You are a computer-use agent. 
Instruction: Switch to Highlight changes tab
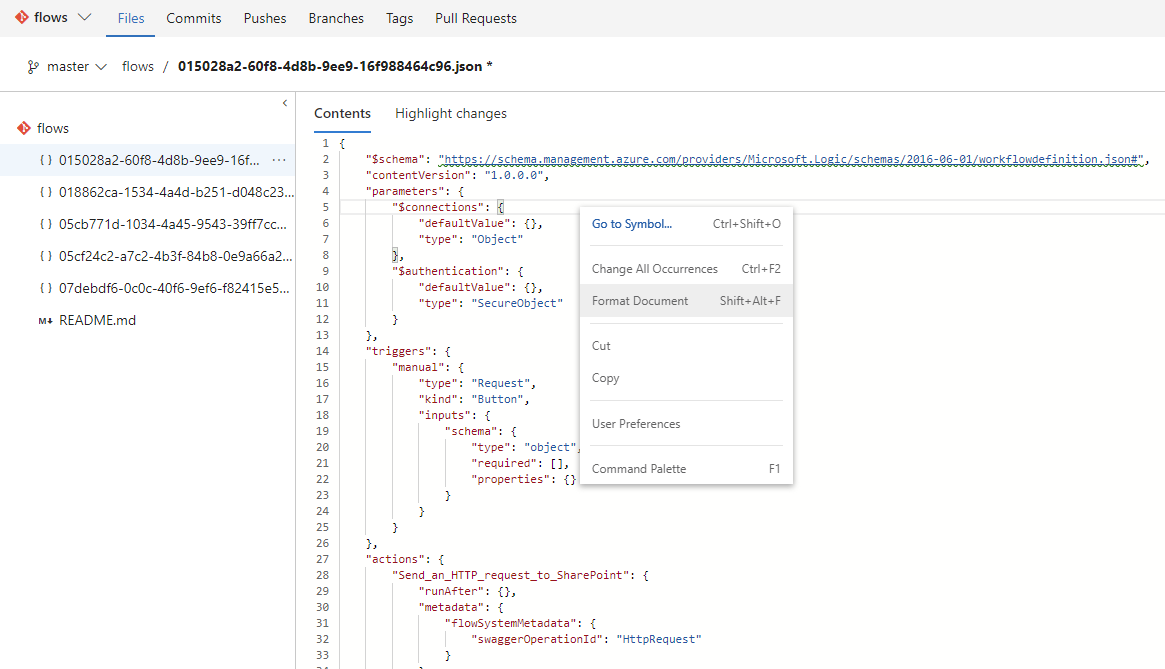tap(450, 113)
